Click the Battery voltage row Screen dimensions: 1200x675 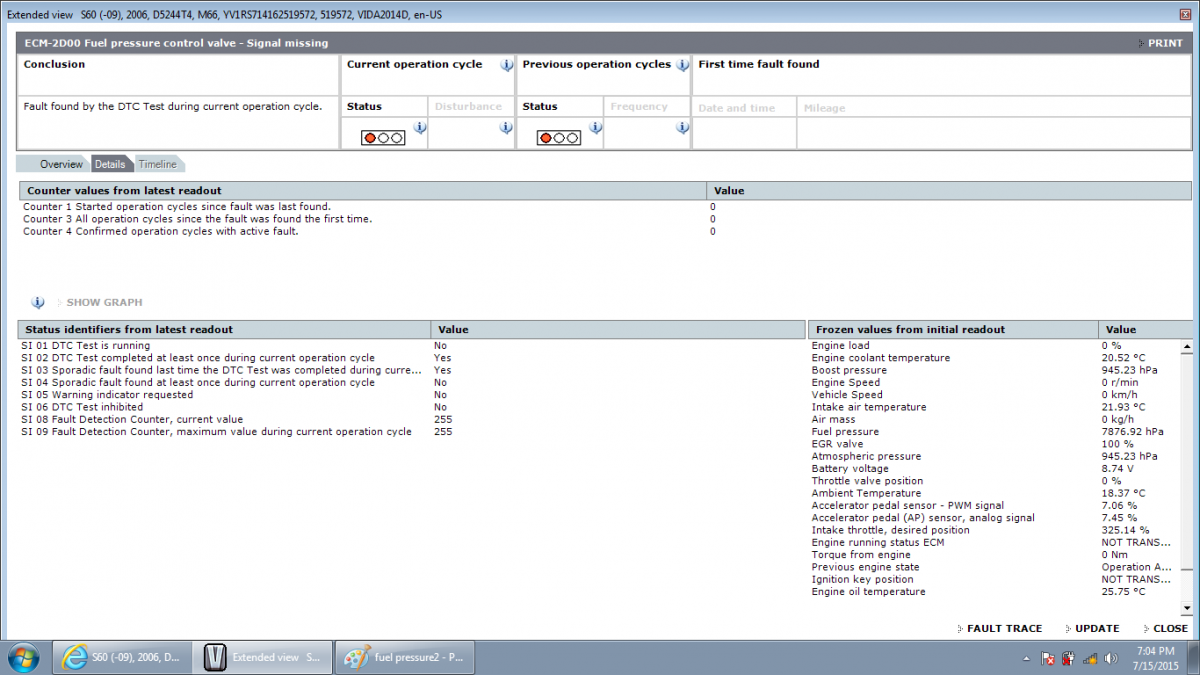(x=994, y=468)
